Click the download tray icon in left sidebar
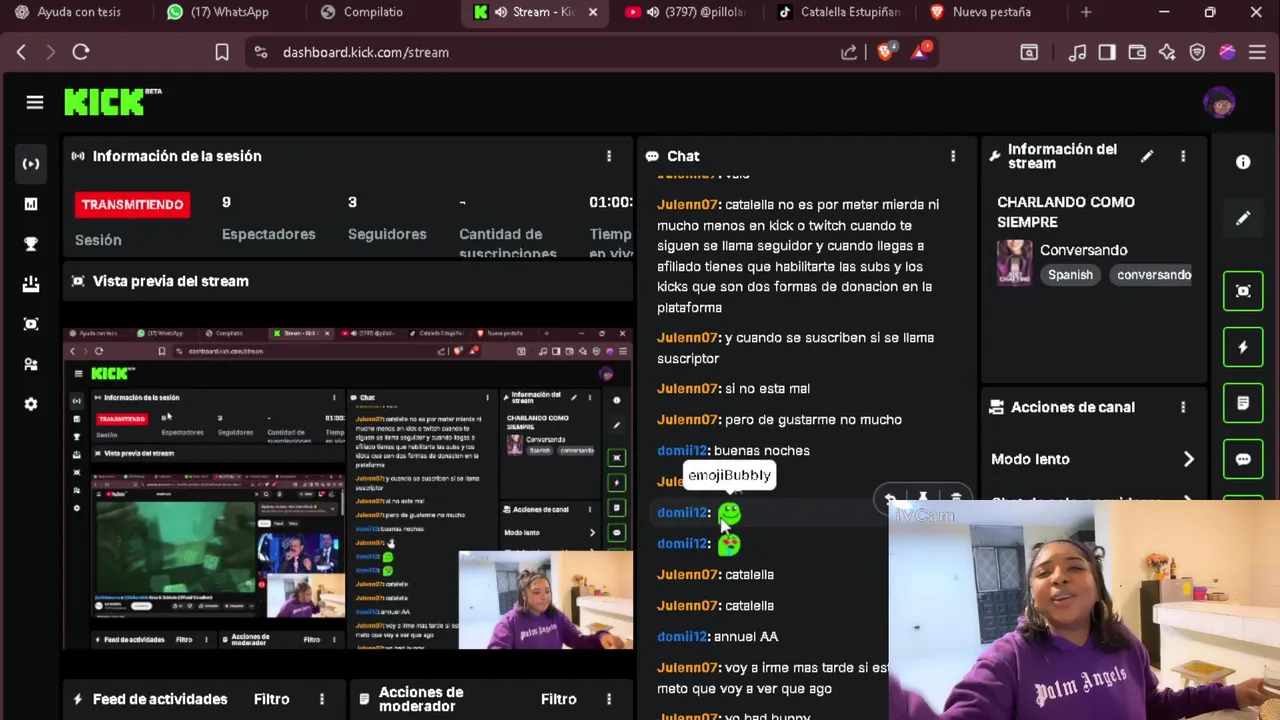Image resolution: width=1280 pixels, height=720 pixels. pos(31,284)
